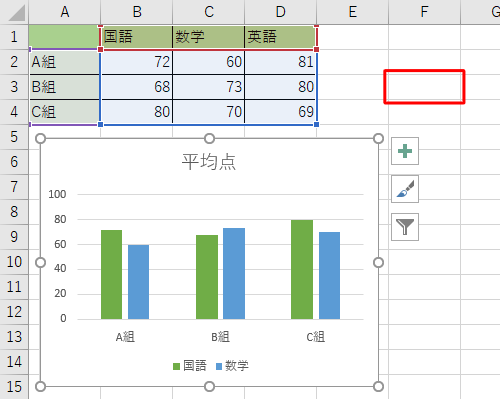This screenshot has width=500, height=399.
Task: Select row 10 header
Action: pos(14,262)
